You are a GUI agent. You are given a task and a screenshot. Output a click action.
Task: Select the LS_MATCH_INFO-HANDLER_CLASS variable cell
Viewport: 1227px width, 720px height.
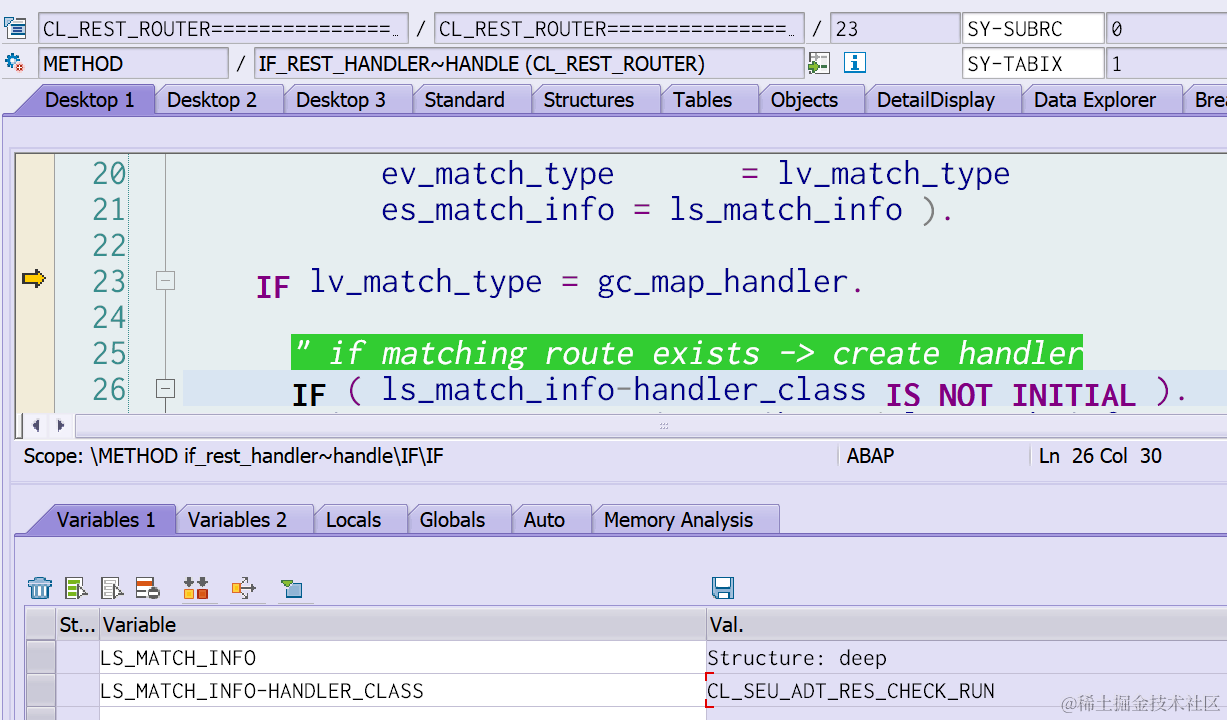[402, 691]
